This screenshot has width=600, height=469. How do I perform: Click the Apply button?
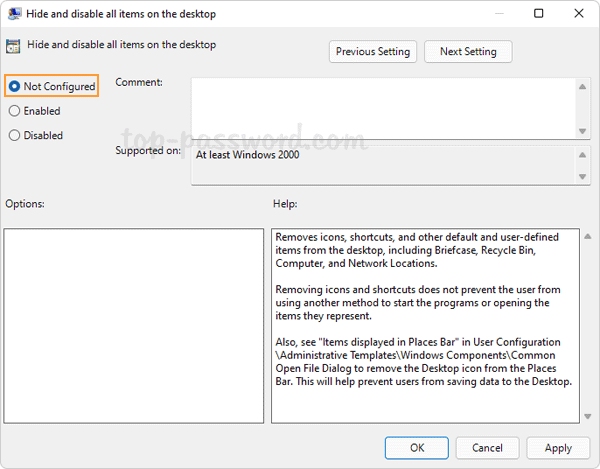(558, 447)
